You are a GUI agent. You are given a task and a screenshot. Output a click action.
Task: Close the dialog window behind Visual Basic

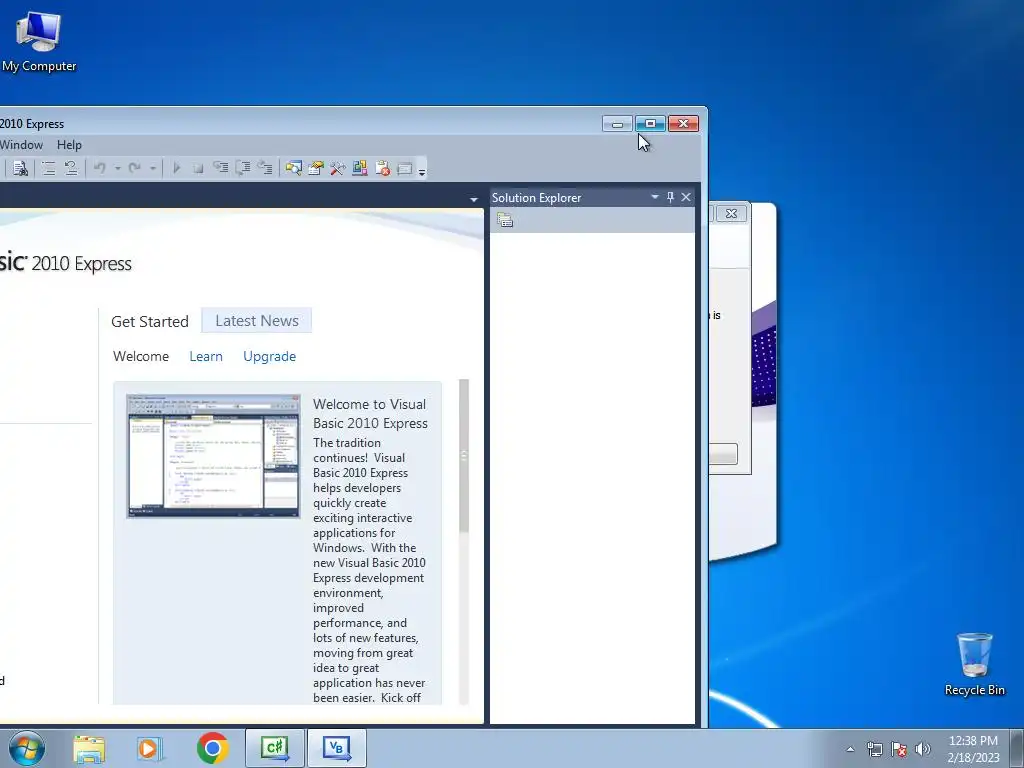point(731,214)
